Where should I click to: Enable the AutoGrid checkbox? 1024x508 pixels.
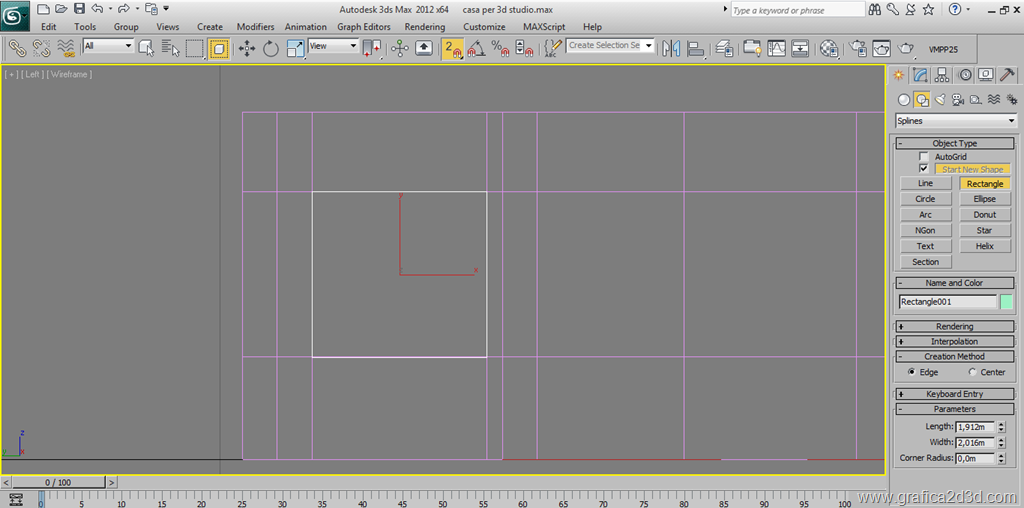(x=924, y=157)
